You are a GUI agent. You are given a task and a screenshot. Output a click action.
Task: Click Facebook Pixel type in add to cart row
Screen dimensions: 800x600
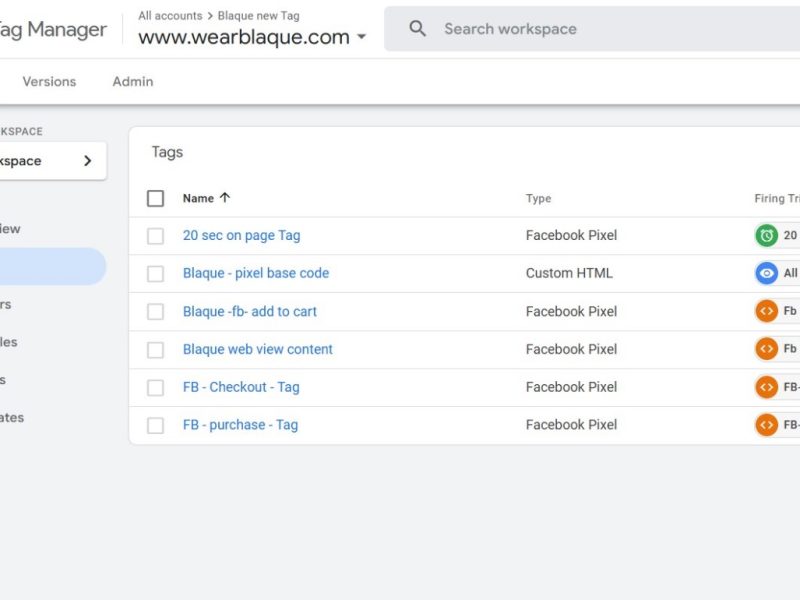pos(571,311)
